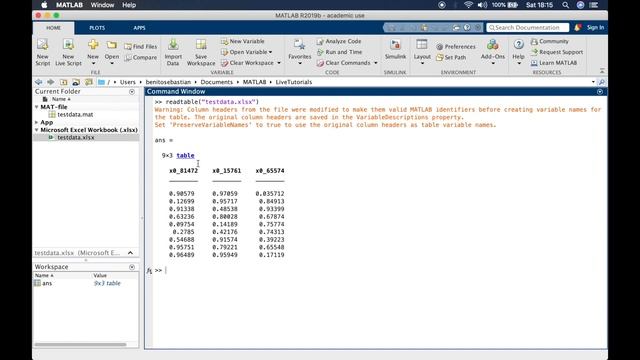
Task: Click the volume icon in menu bar
Action: [482, 5]
